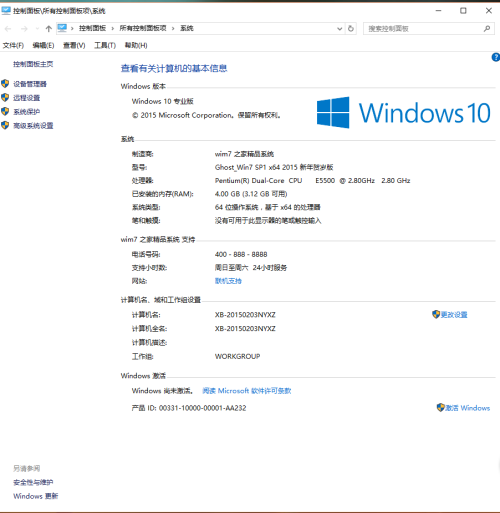Maximize the System window
500x513 pixels.
coord(463,11)
